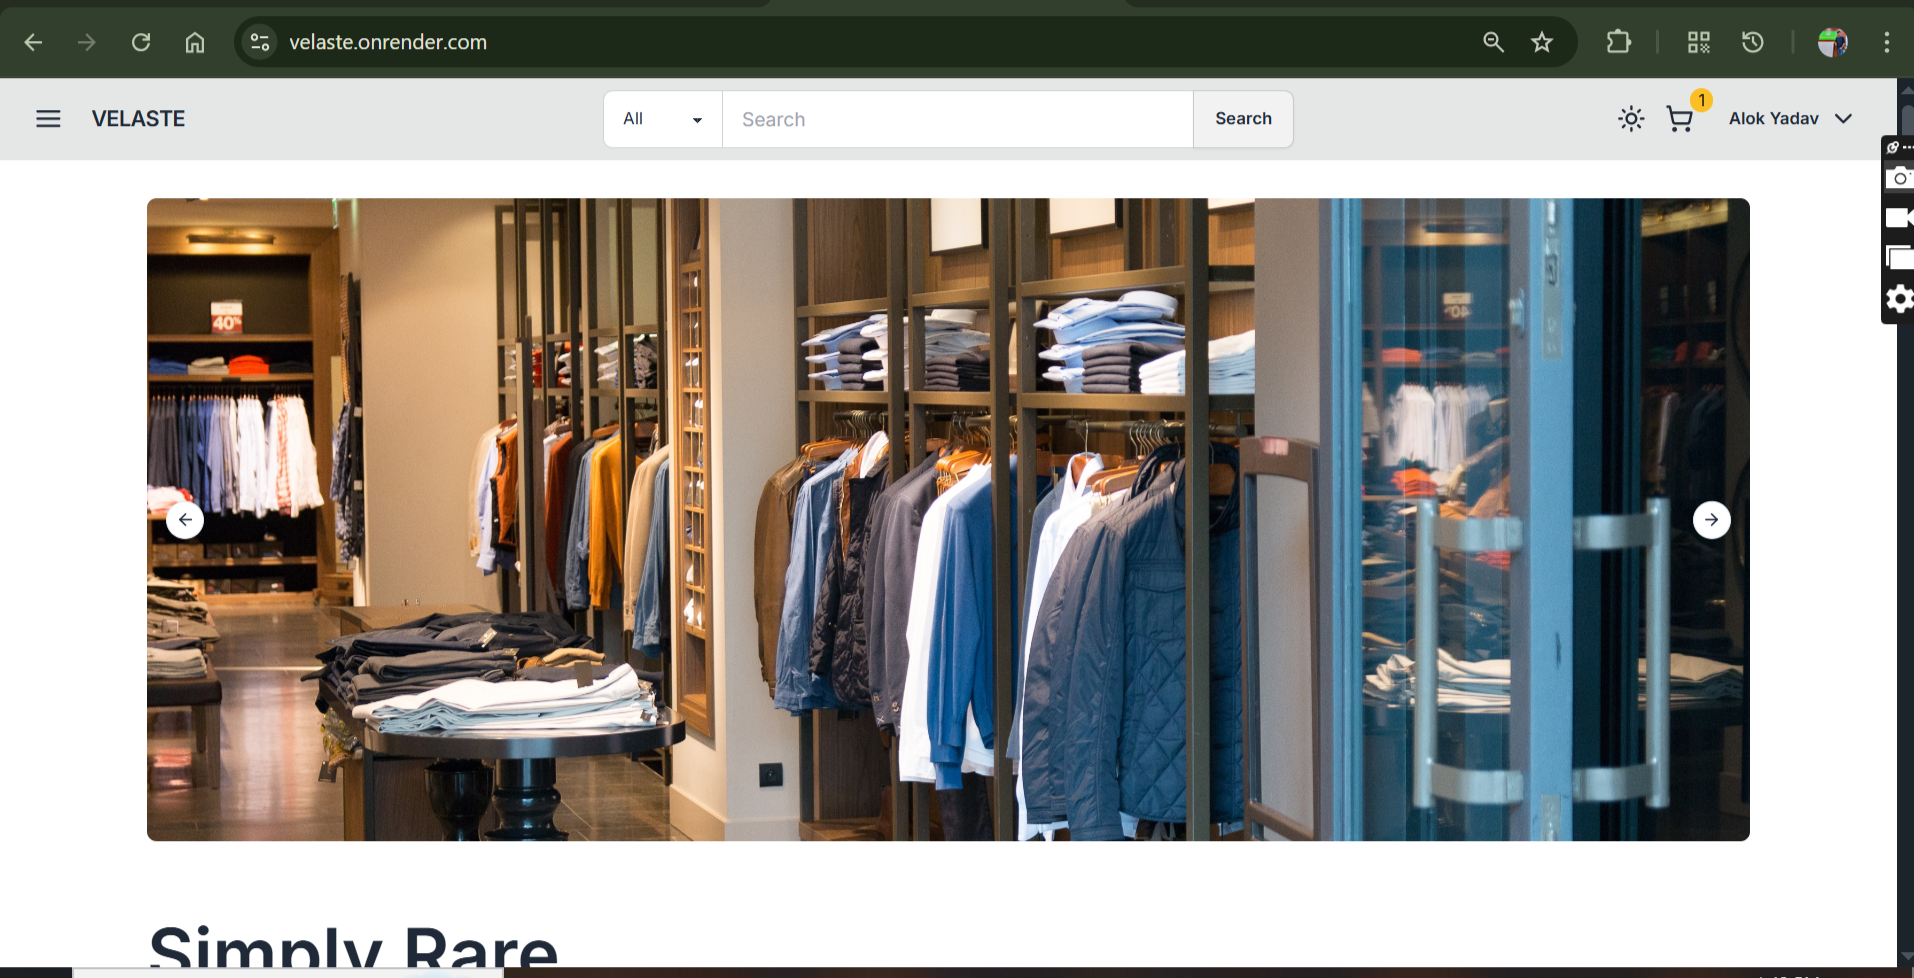
Task: View site information for velaste.onrender.com
Action: [x=260, y=42]
